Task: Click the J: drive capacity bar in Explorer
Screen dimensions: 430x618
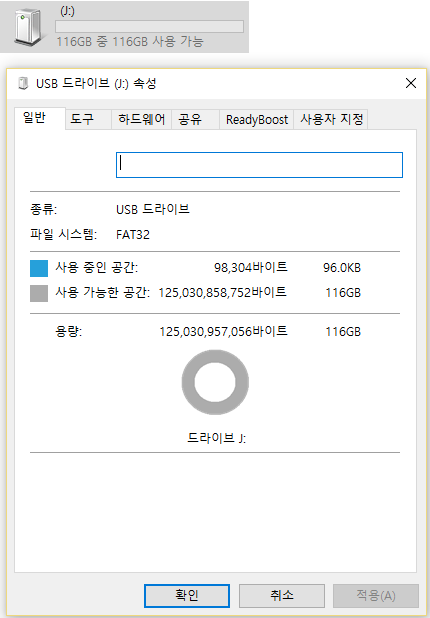Action: pos(149,26)
